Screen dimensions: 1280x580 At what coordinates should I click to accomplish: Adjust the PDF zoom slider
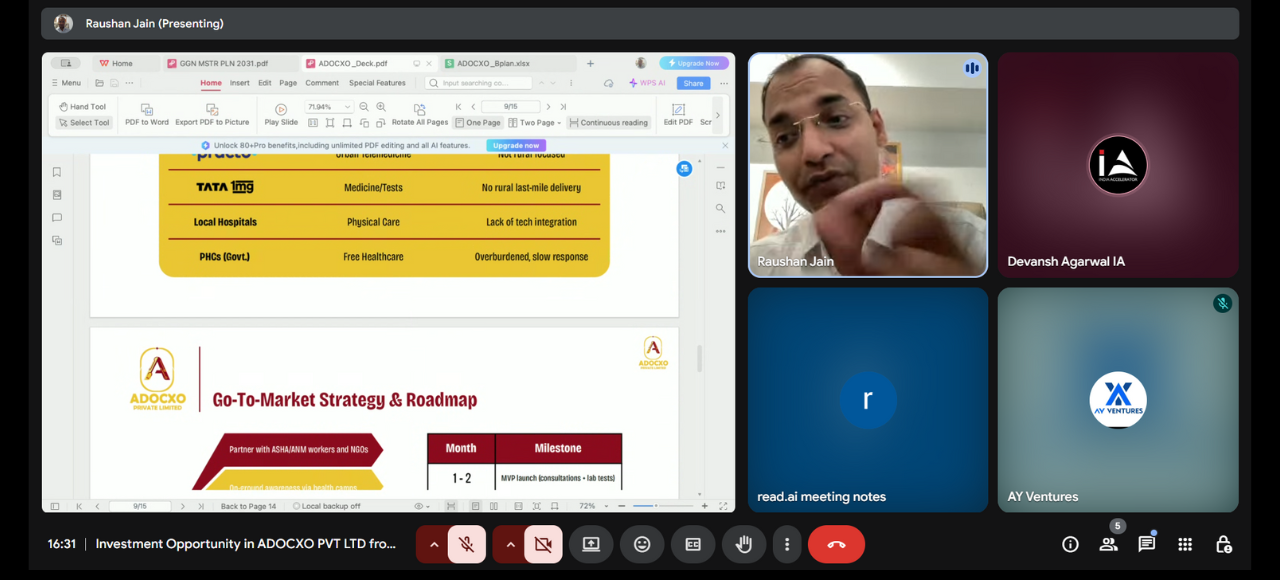point(654,506)
